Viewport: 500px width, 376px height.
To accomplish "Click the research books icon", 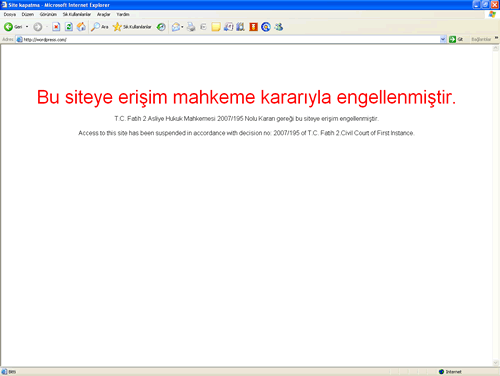I will 240,27.
